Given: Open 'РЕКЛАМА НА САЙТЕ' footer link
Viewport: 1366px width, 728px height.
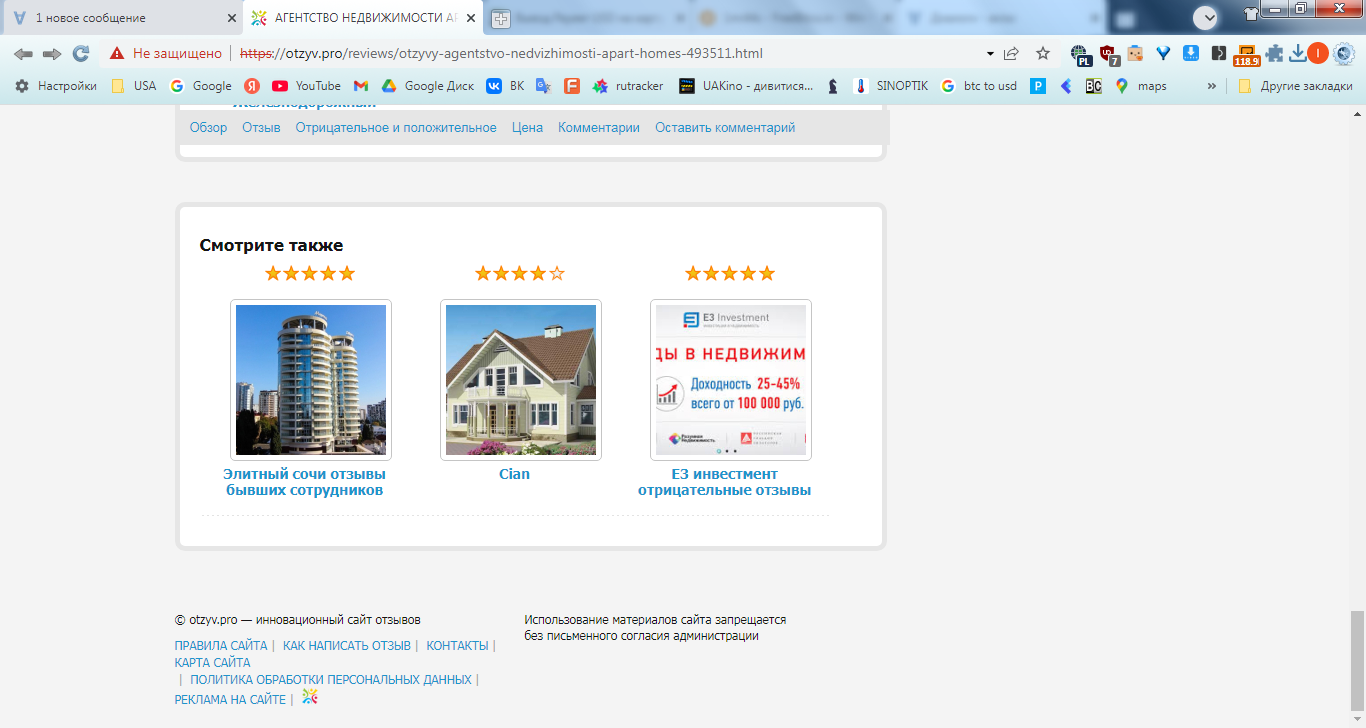Looking at the screenshot, I should [x=230, y=700].
